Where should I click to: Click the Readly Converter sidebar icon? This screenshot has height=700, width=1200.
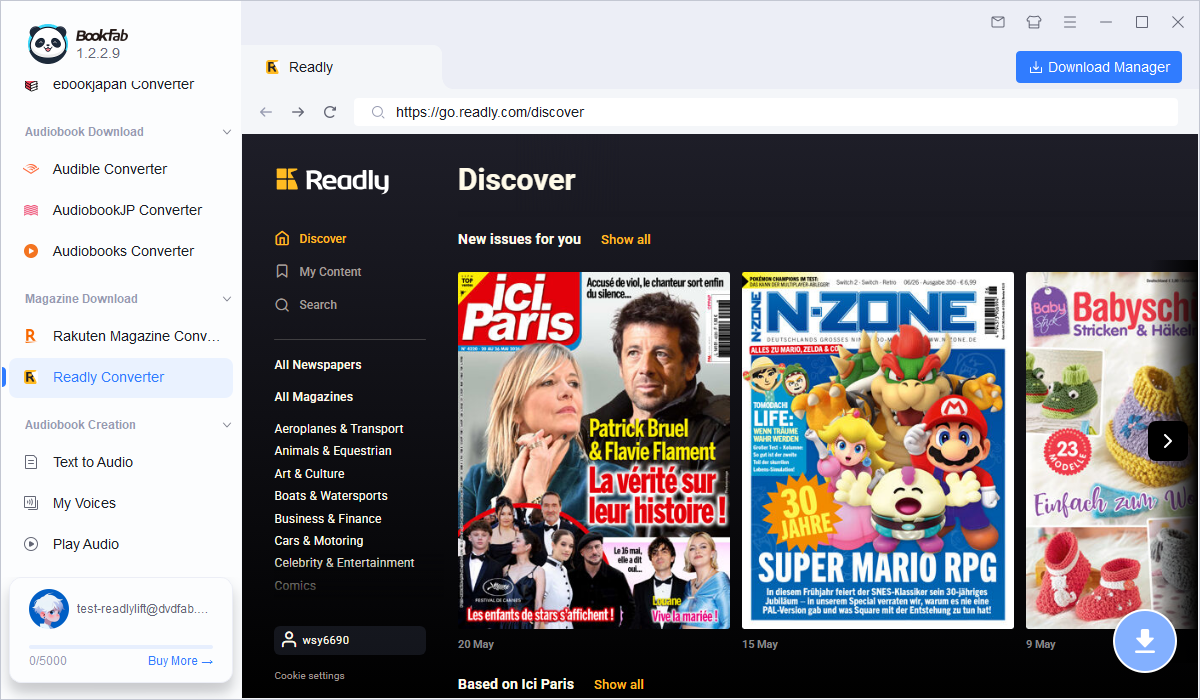tap(31, 377)
